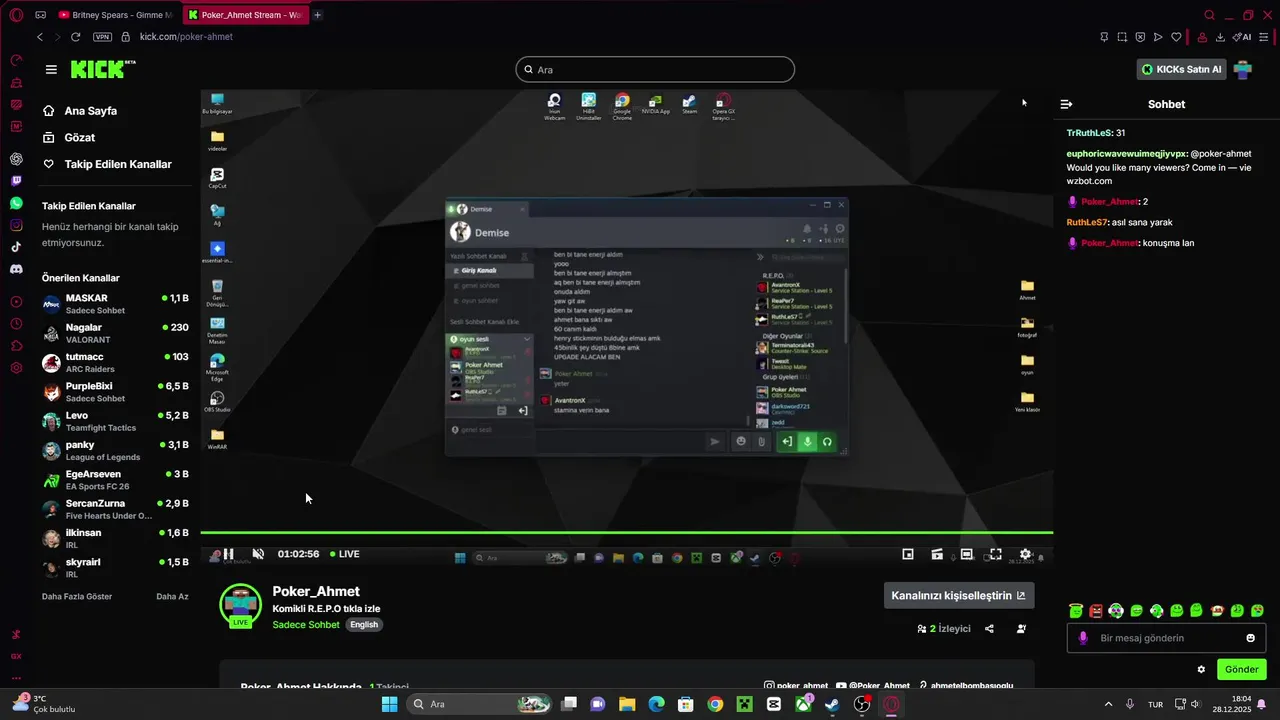Open Discord in Opera sidebar
Image resolution: width=1280 pixels, height=720 pixels.
[16, 269]
